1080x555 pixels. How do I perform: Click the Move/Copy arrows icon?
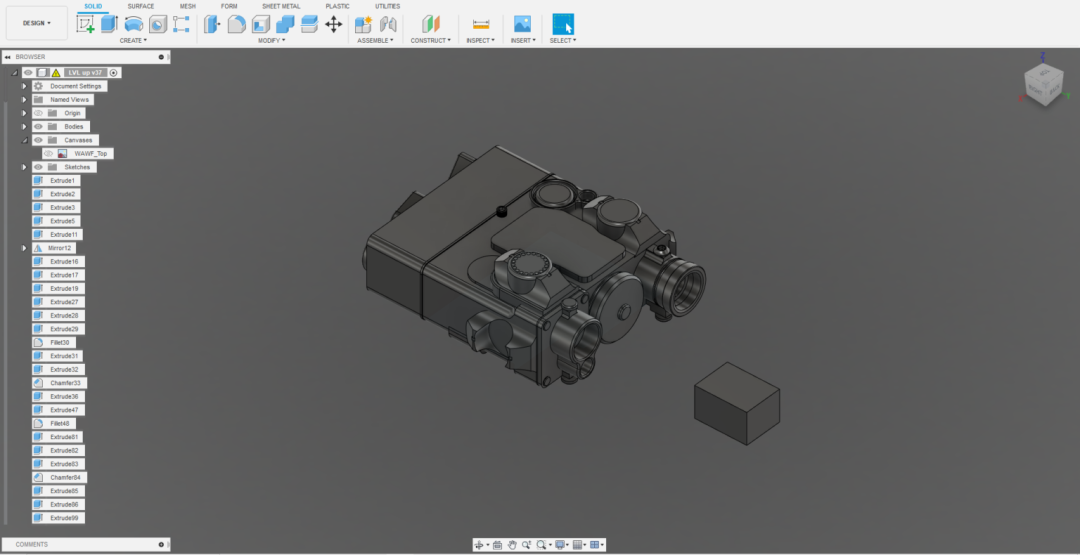(x=333, y=24)
